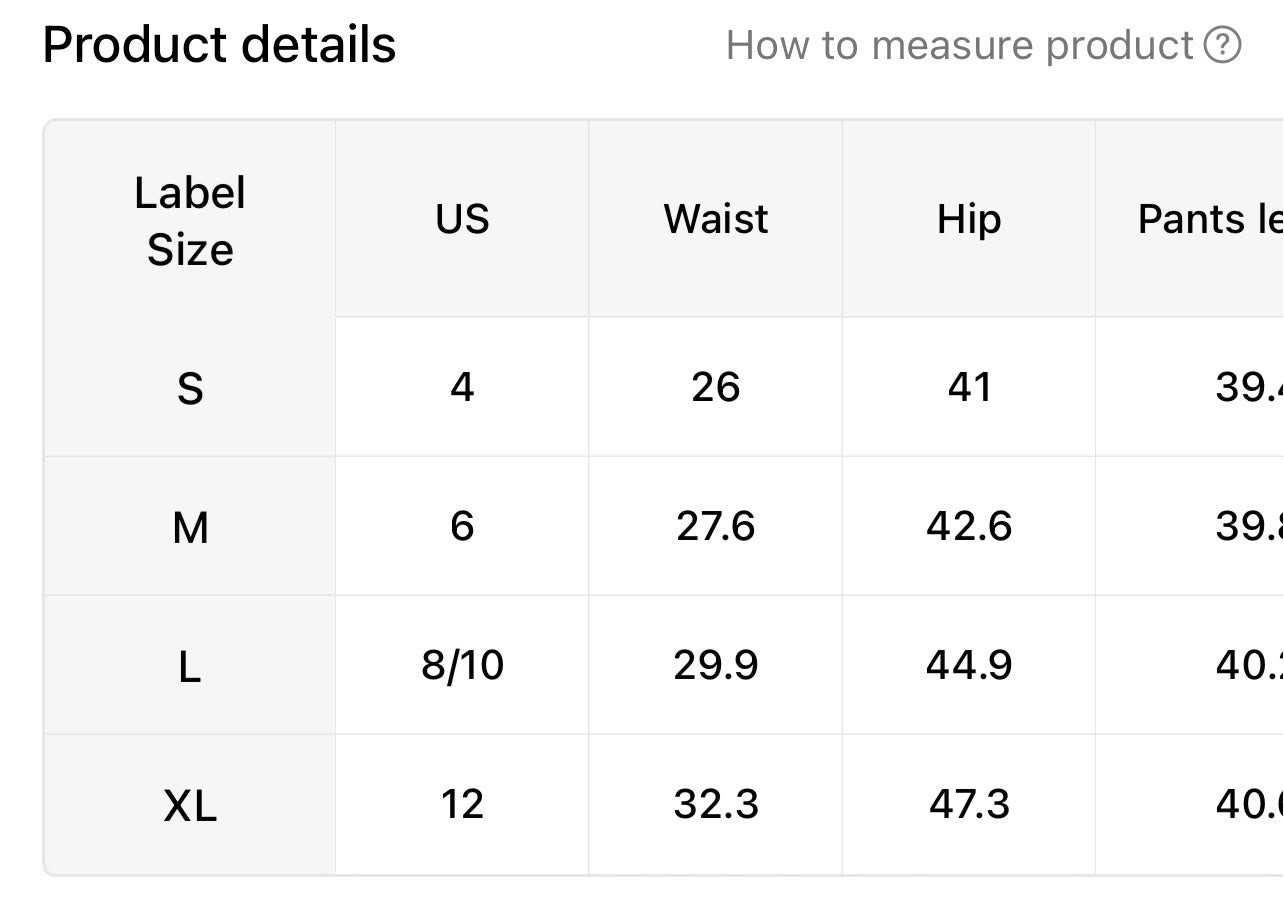The image size is (1284, 902).
Task: Click the hip value 41 cell
Action: (969, 387)
